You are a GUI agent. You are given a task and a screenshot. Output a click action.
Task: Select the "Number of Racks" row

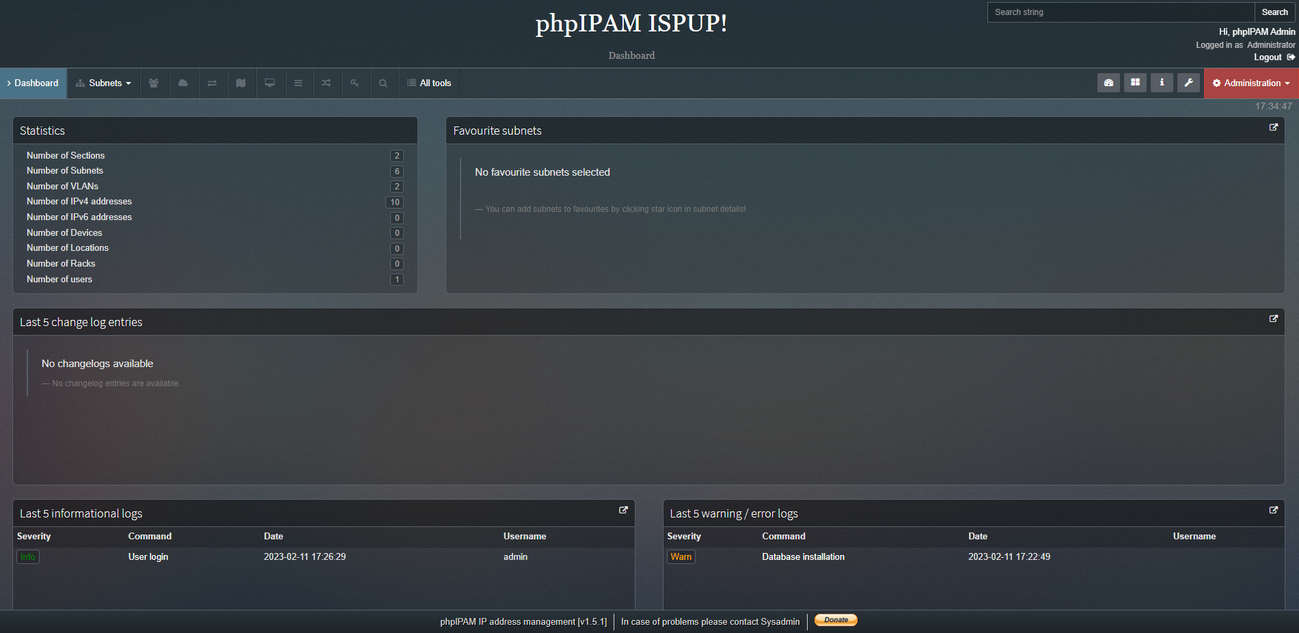tap(215, 264)
